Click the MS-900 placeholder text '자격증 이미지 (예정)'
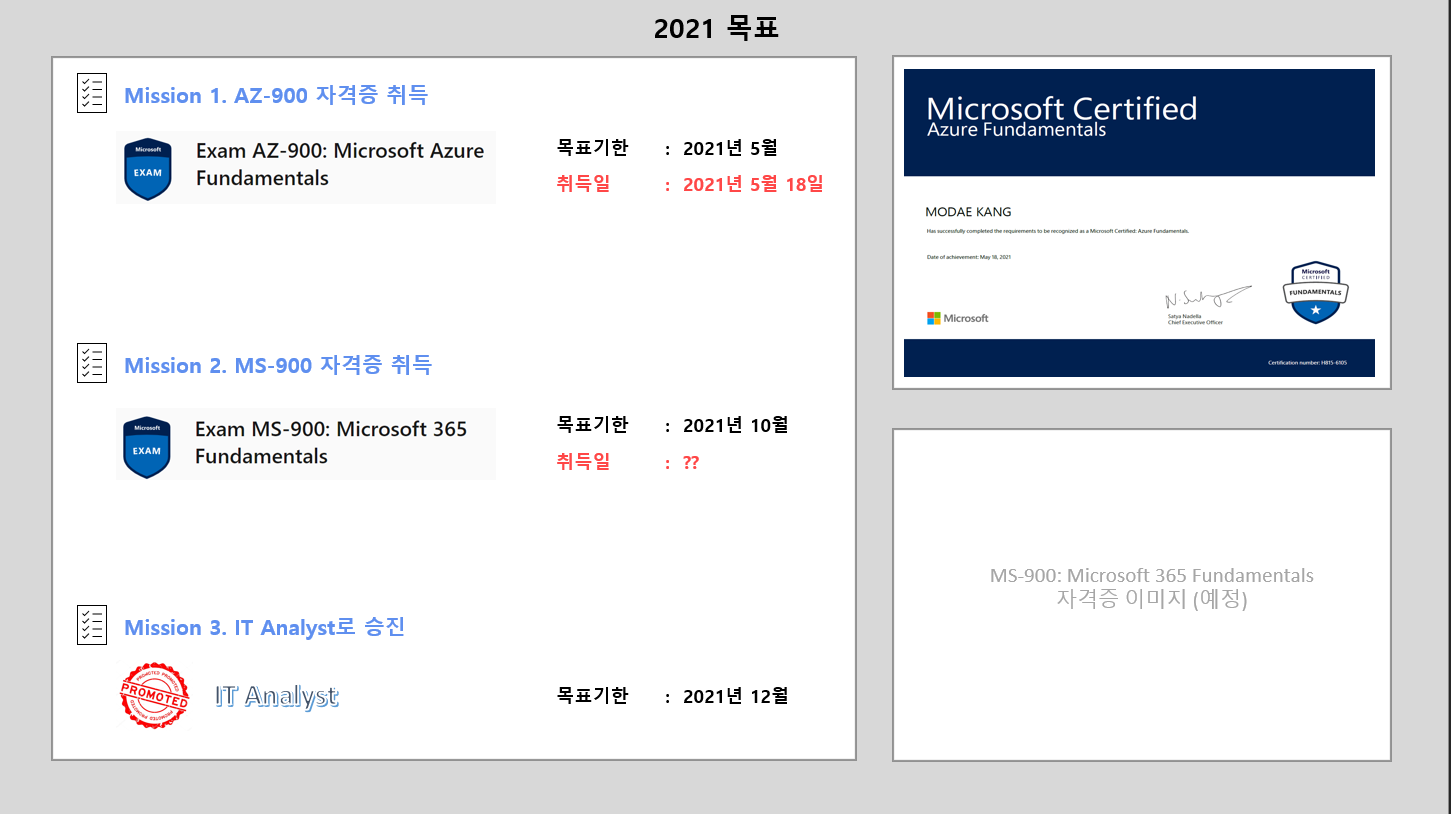This screenshot has width=1451, height=814. click(x=1152, y=599)
